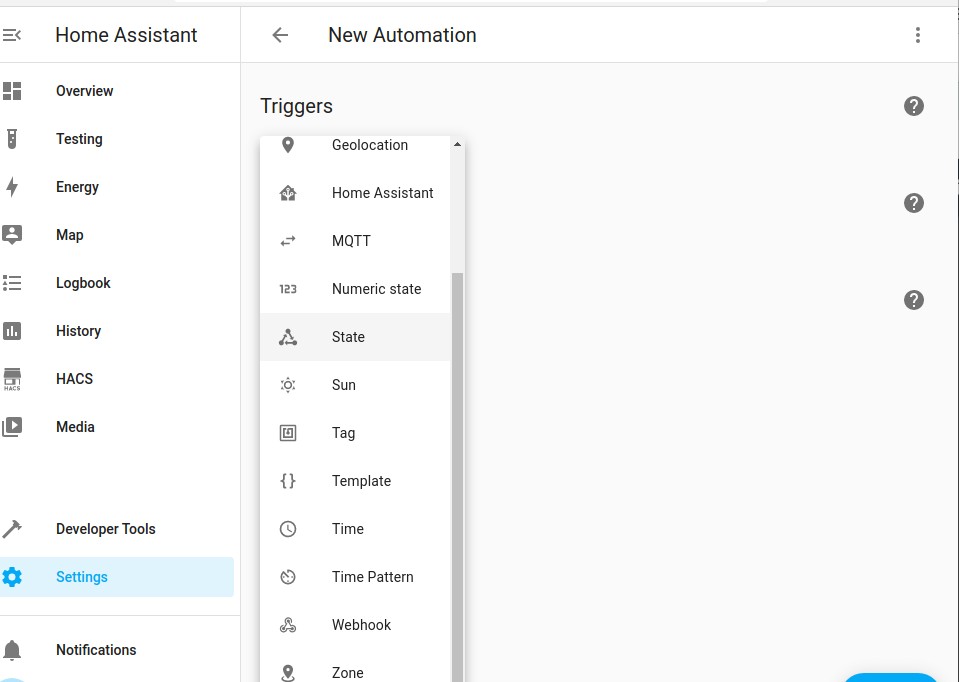Click the Time Pattern timer icon

click(287, 577)
